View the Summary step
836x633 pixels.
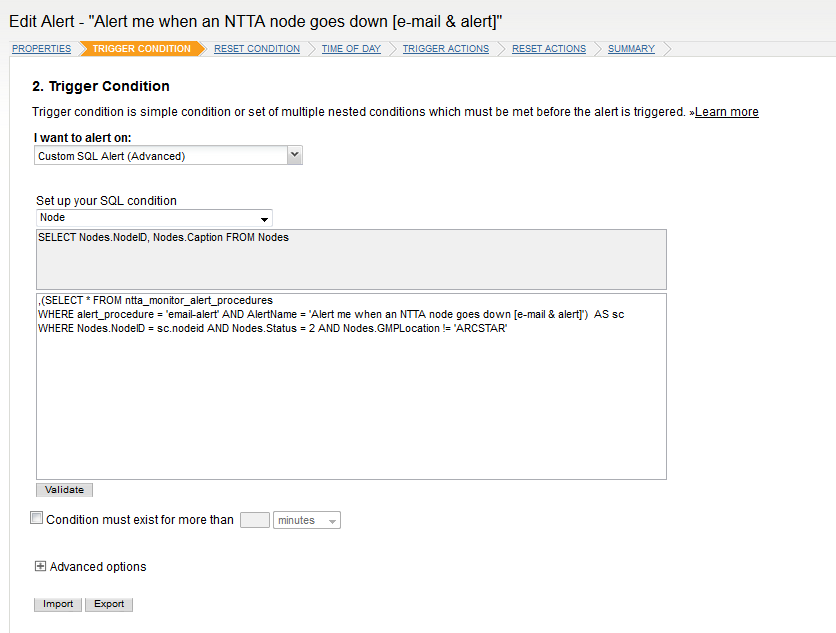click(x=631, y=49)
